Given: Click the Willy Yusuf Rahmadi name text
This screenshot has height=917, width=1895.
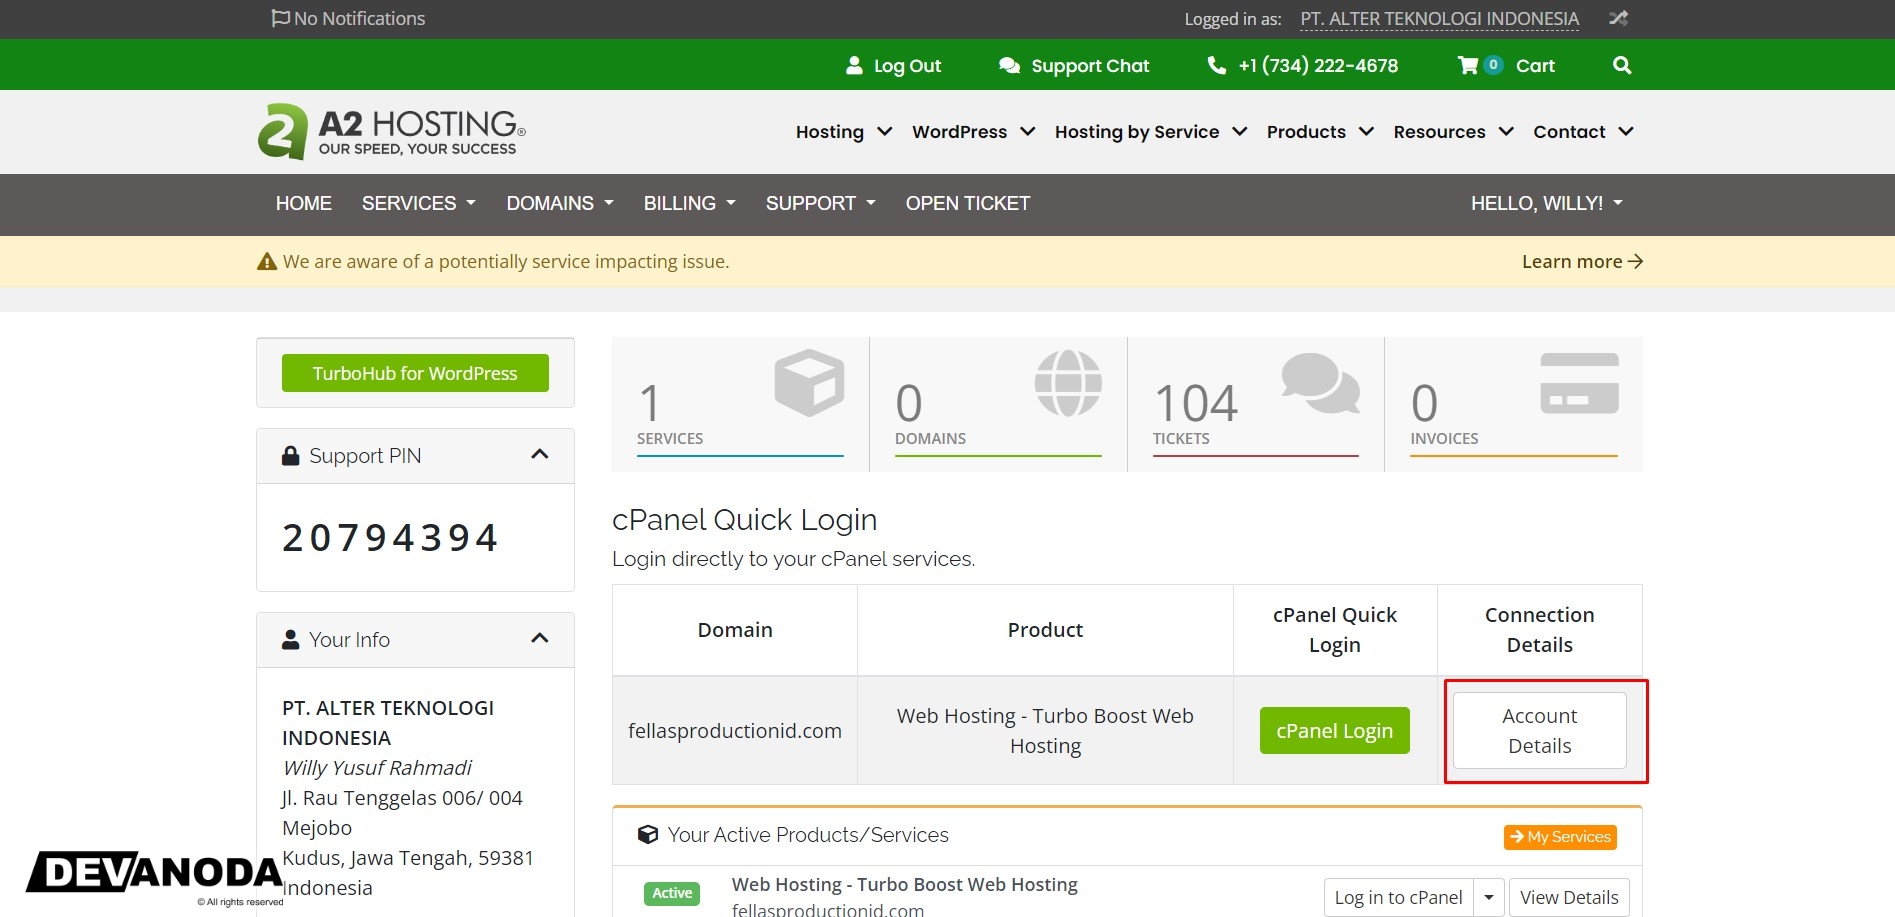Looking at the screenshot, I should point(377,768).
